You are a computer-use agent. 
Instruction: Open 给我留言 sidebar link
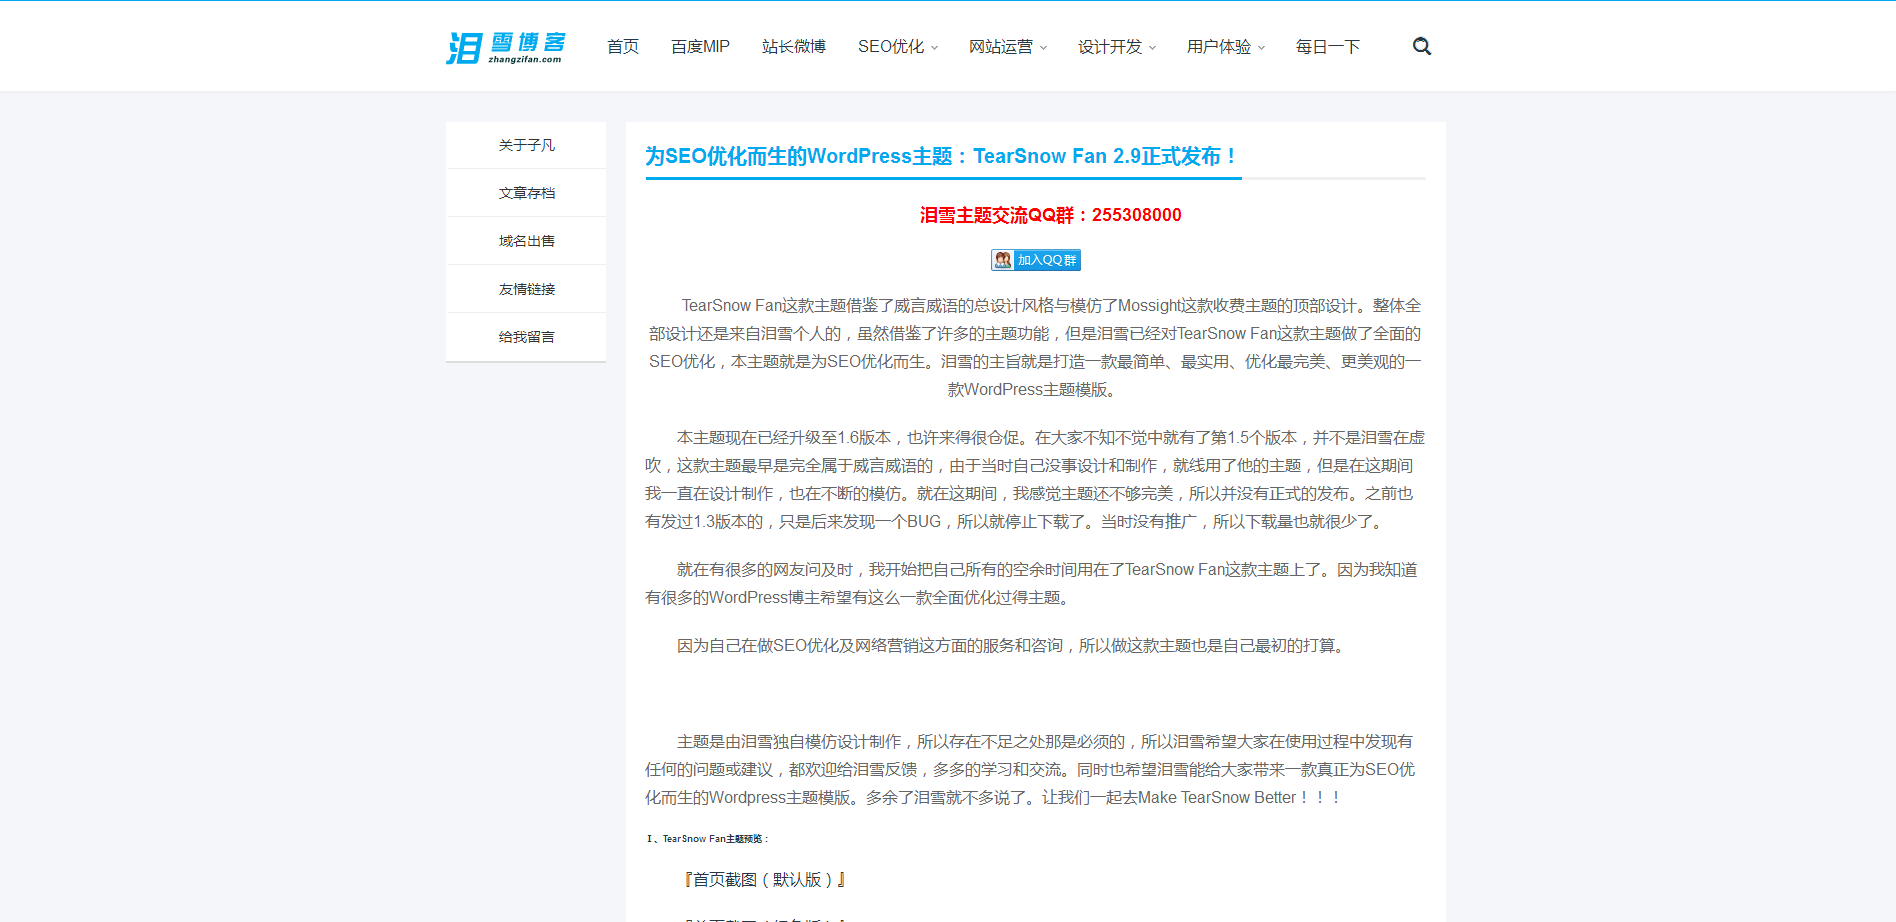(x=526, y=337)
